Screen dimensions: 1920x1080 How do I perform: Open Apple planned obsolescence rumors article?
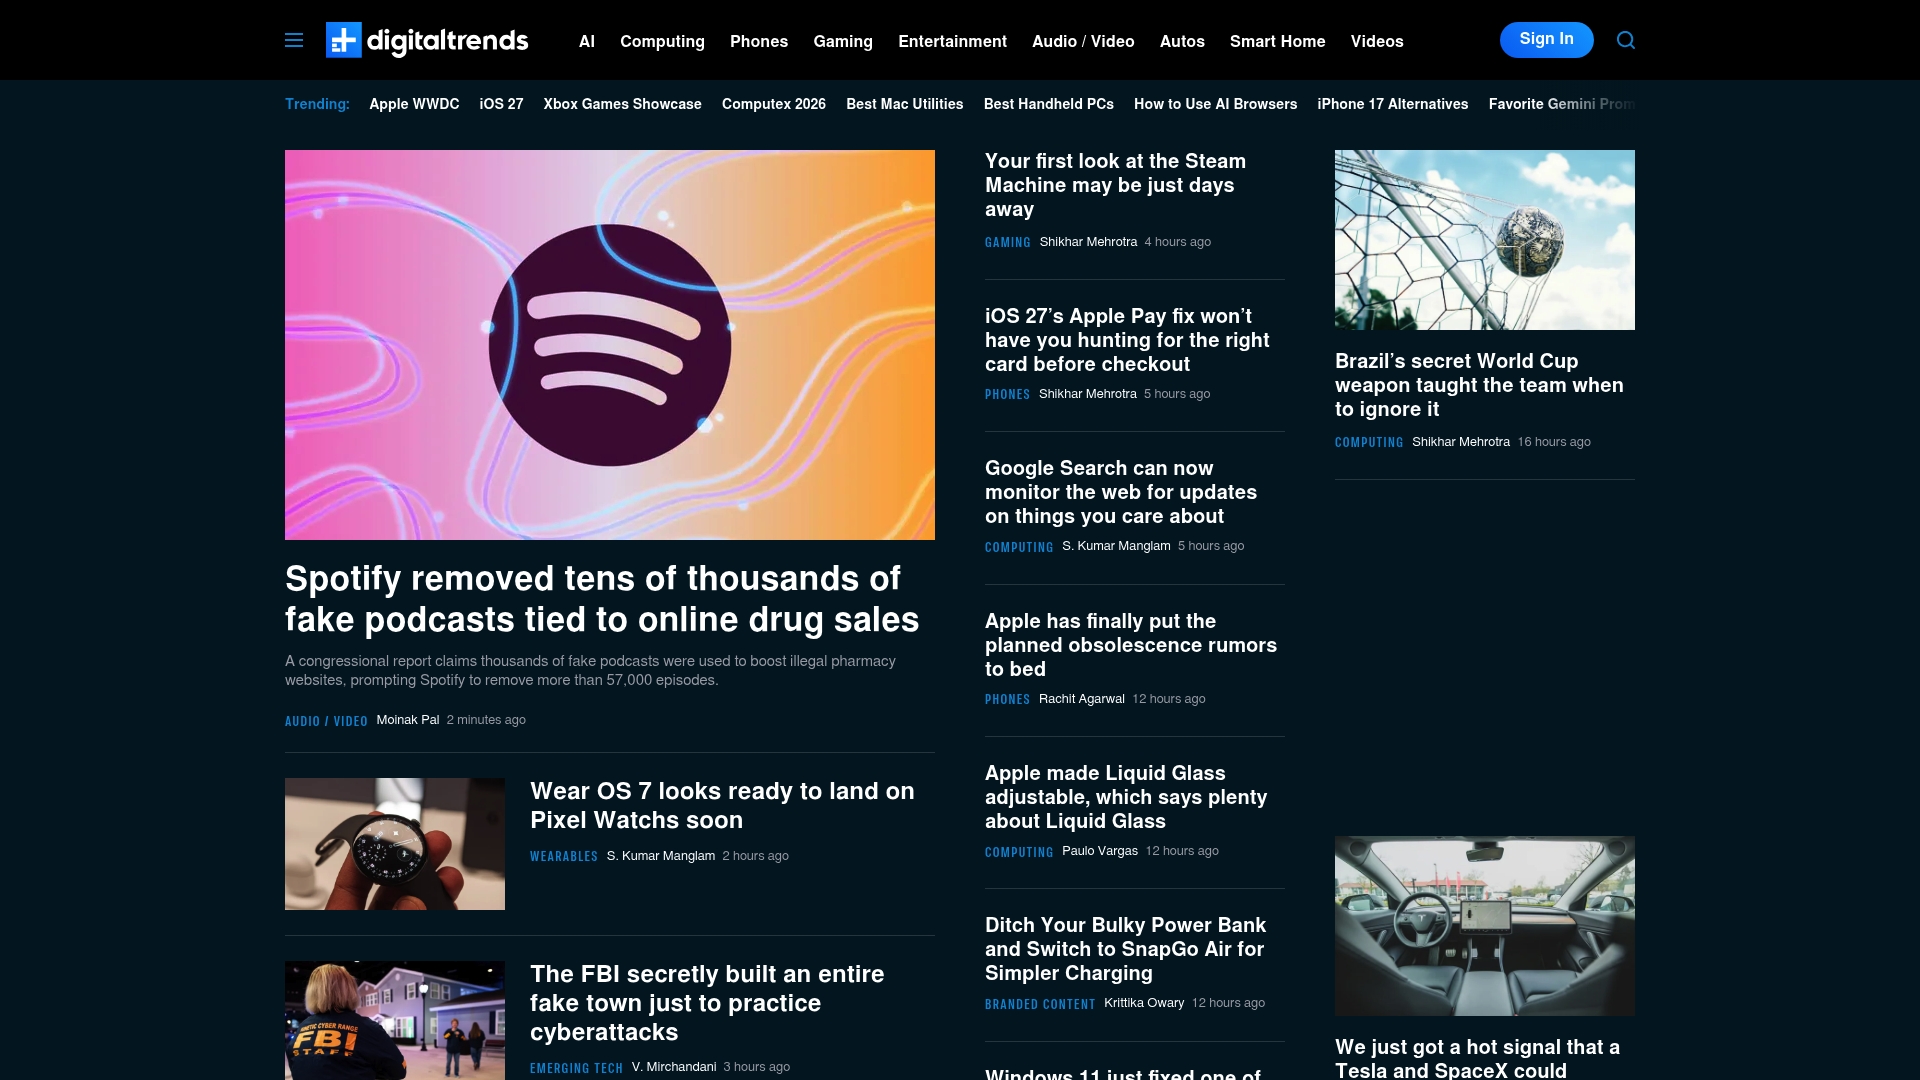(1131, 645)
